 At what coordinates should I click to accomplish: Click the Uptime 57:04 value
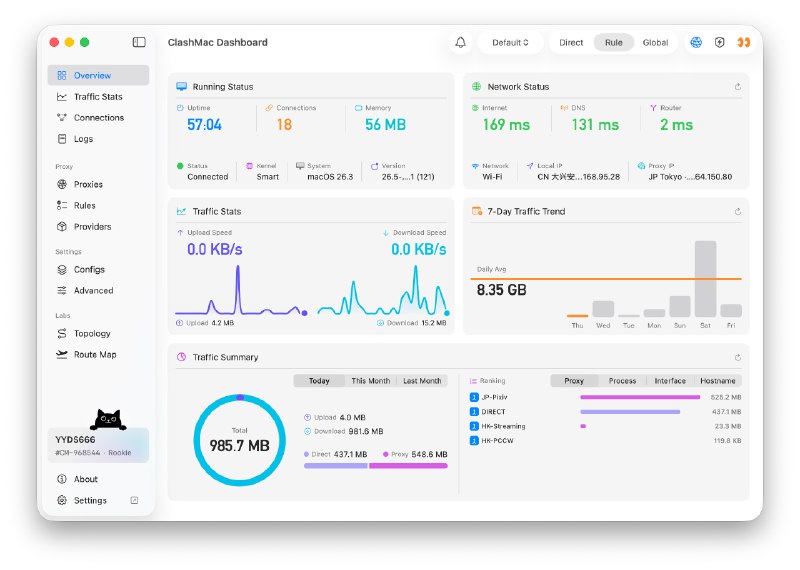(204, 125)
